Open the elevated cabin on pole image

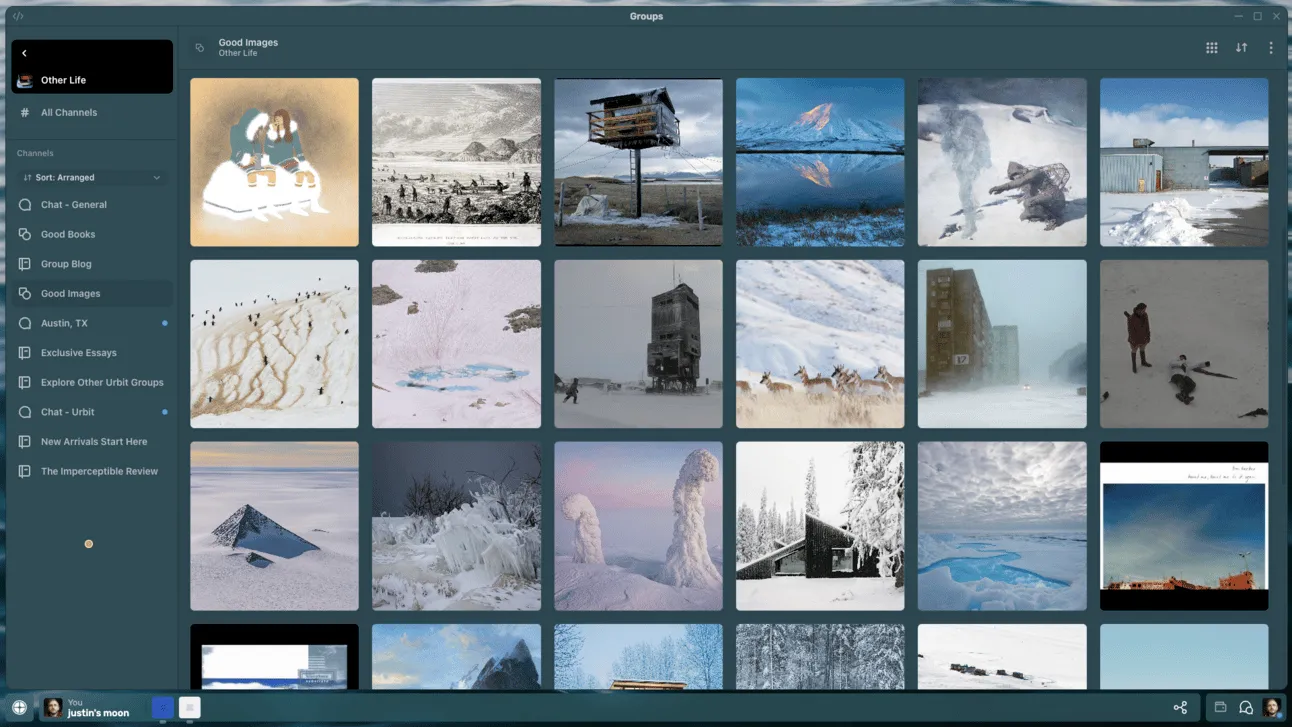click(x=638, y=162)
